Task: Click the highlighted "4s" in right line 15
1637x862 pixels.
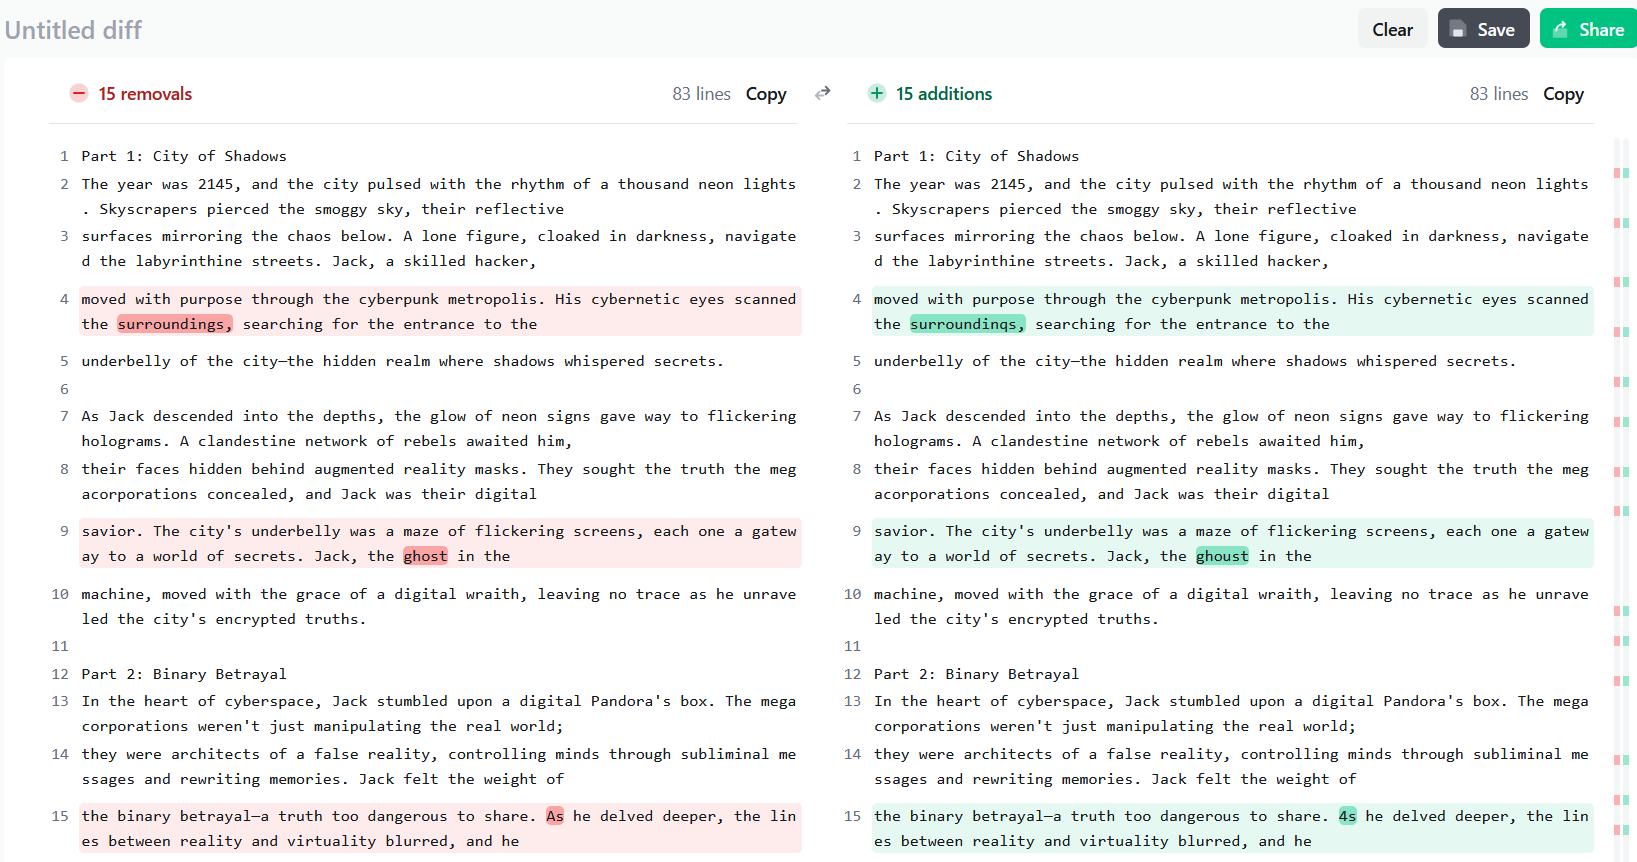Action: [x=1347, y=816]
